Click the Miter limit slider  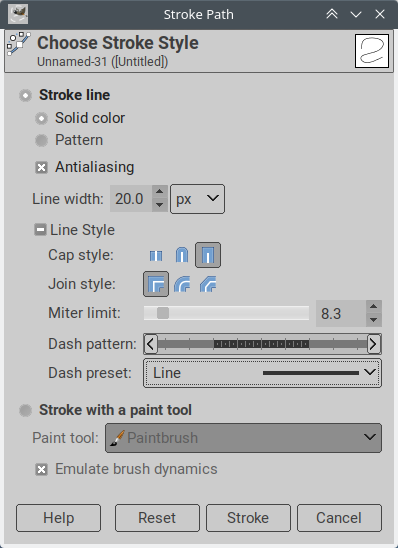pyautogui.click(x=226, y=313)
